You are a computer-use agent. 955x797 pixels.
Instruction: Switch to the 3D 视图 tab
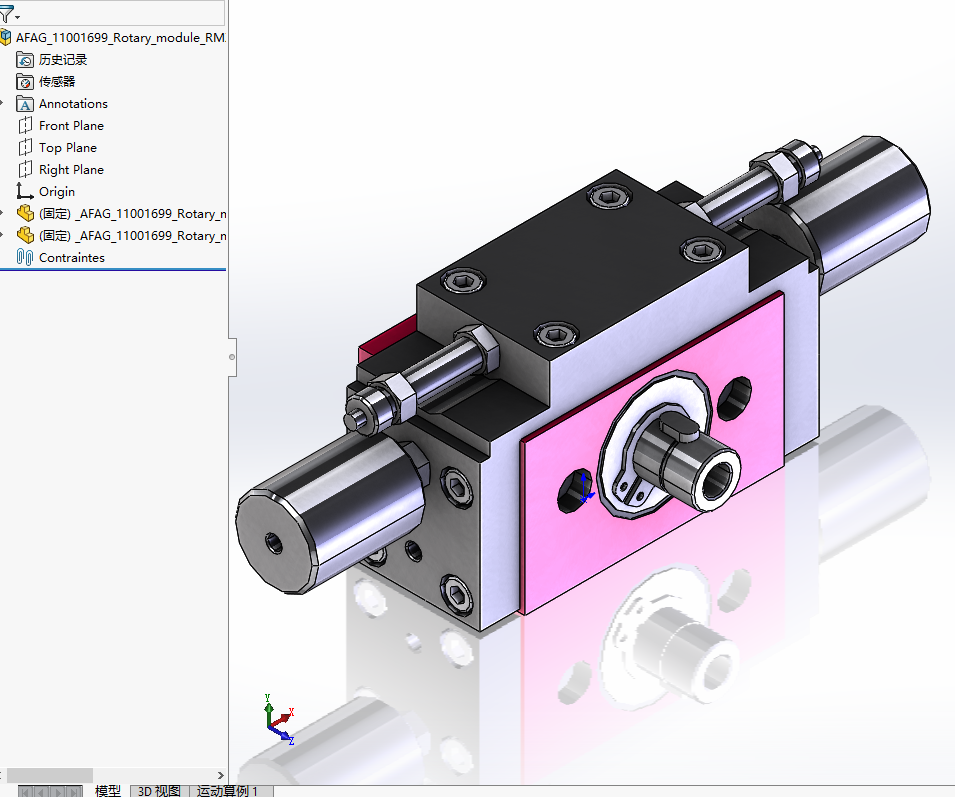(x=159, y=790)
